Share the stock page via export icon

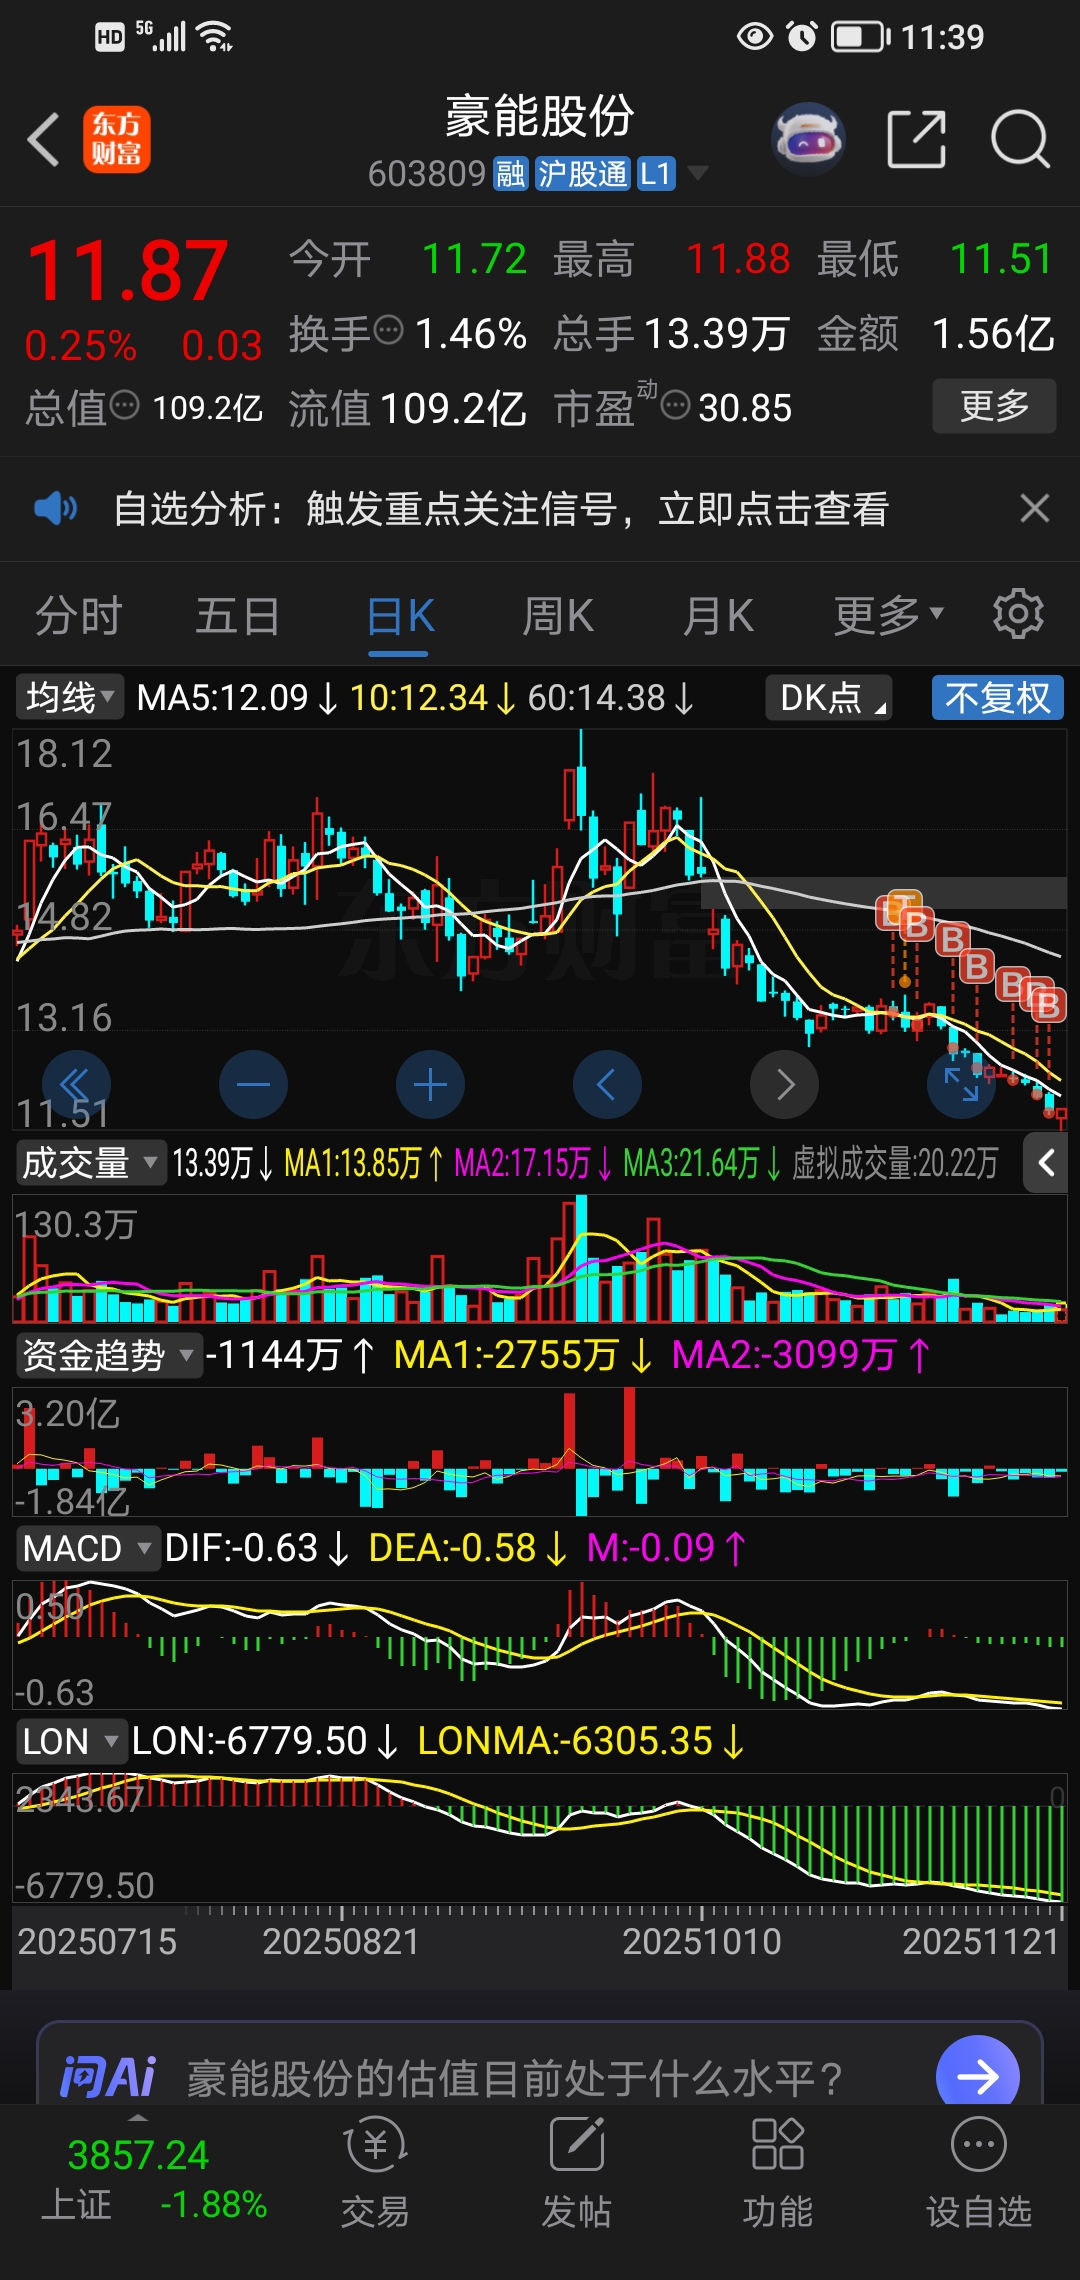pyautogui.click(x=917, y=139)
